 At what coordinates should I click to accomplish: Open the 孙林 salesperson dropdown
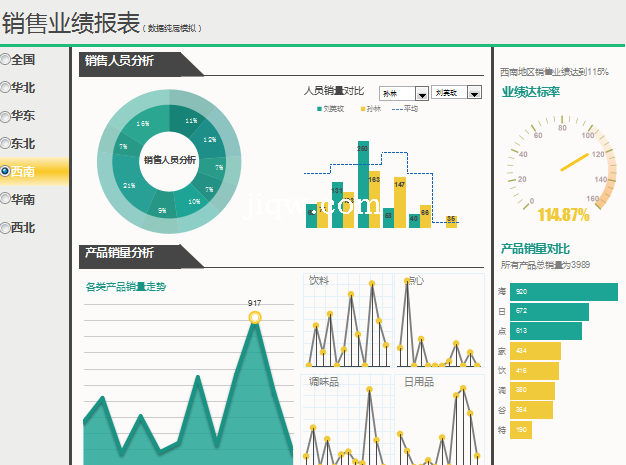point(421,93)
